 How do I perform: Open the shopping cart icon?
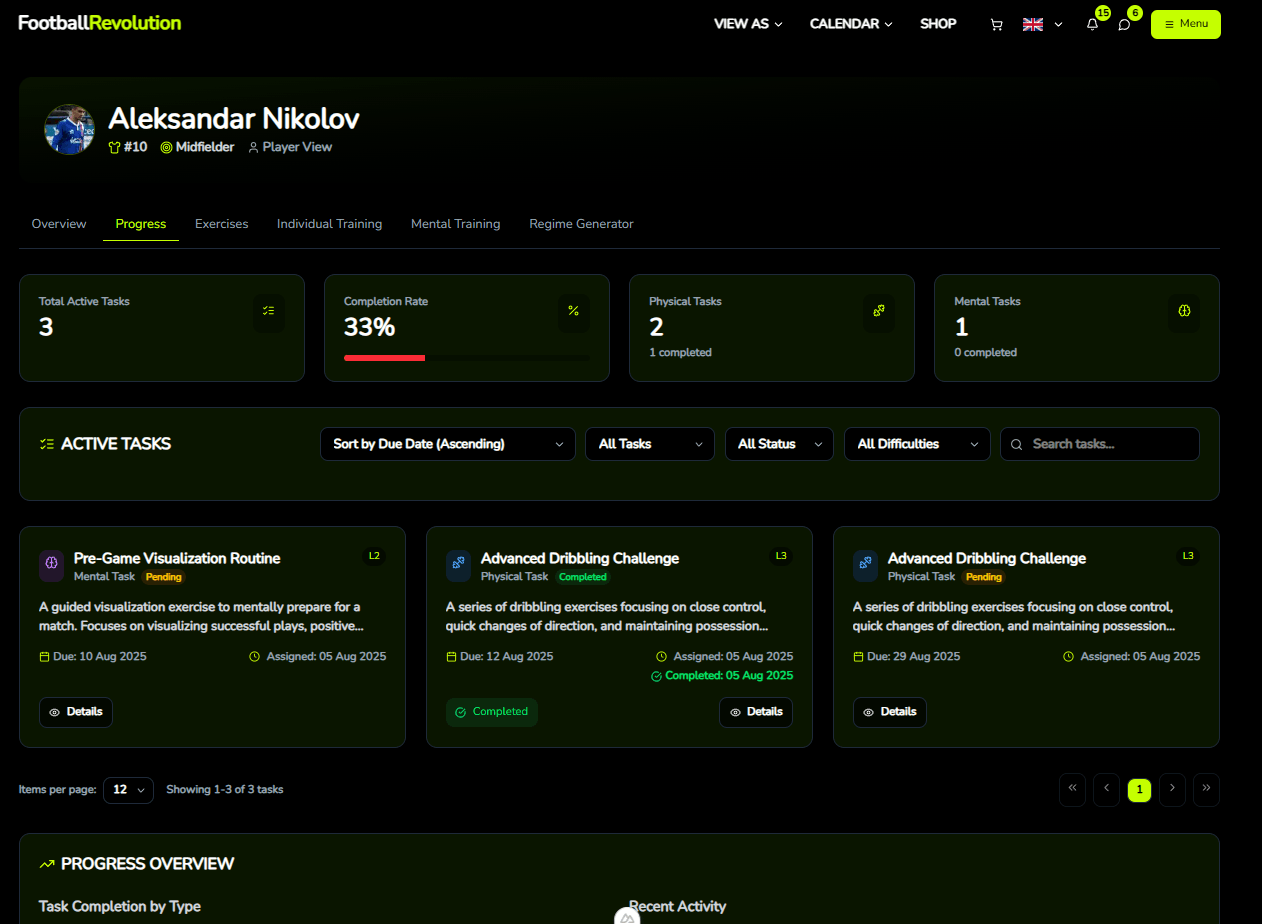pyautogui.click(x=996, y=25)
